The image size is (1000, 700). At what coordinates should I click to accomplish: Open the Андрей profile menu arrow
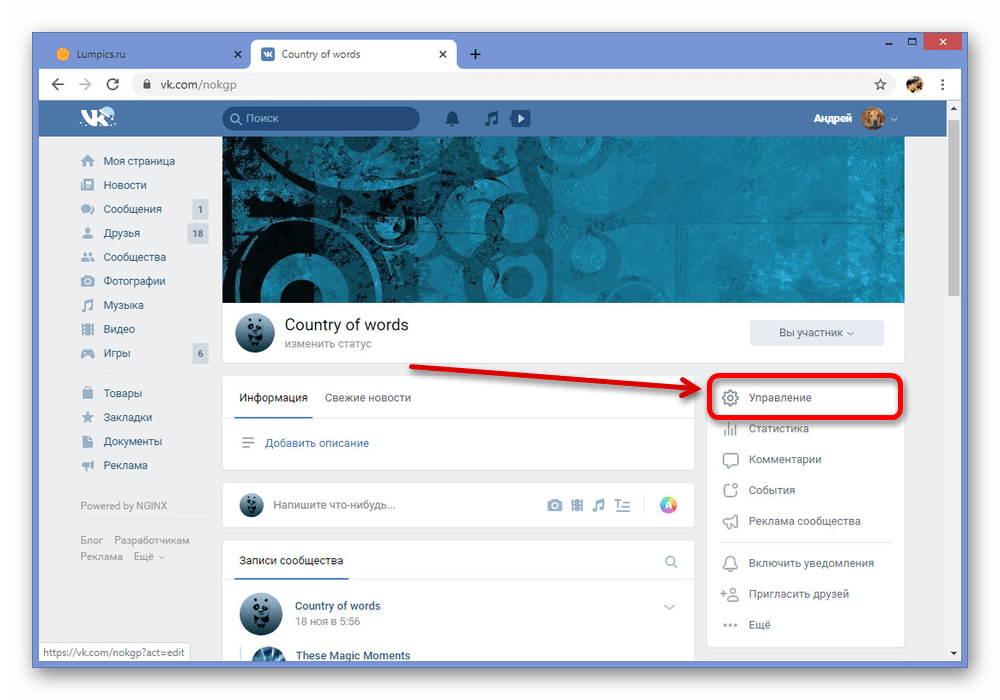pos(894,119)
